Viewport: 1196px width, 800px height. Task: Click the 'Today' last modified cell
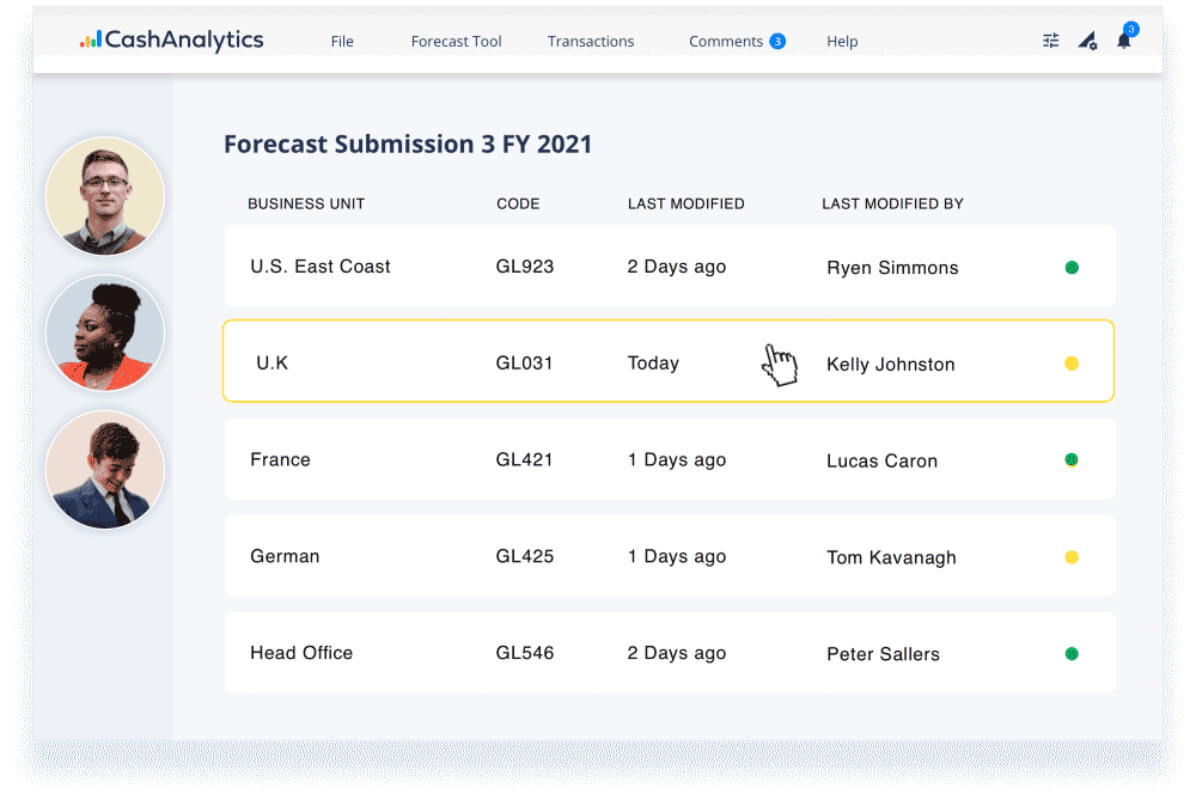(x=653, y=363)
